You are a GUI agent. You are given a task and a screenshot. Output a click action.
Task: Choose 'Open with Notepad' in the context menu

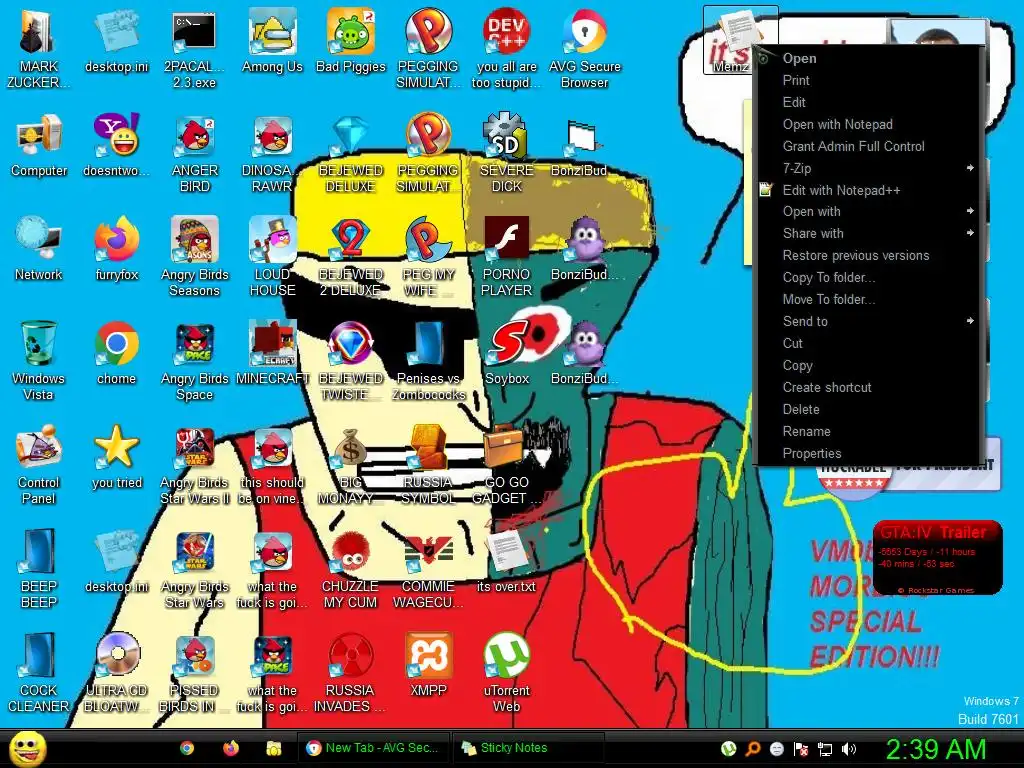point(869,124)
